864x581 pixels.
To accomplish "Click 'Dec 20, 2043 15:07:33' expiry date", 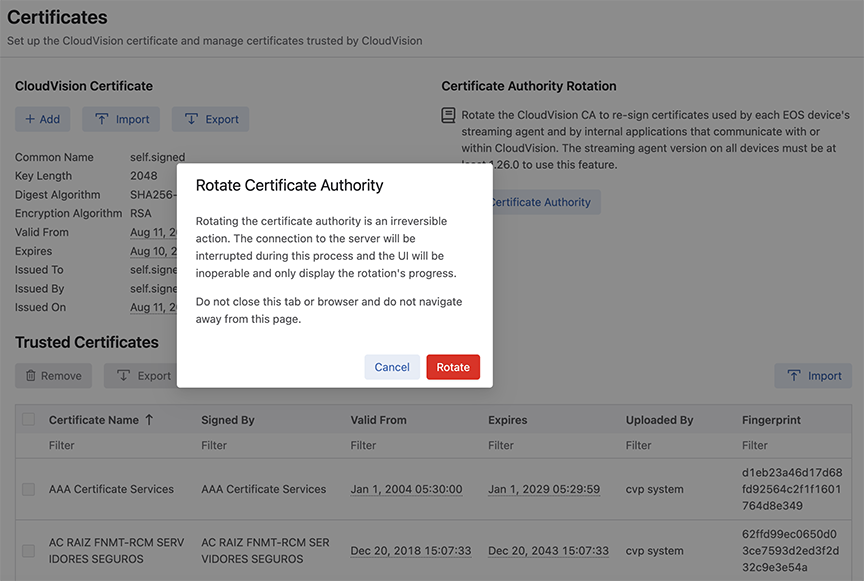I will click(x=548, y=551).
